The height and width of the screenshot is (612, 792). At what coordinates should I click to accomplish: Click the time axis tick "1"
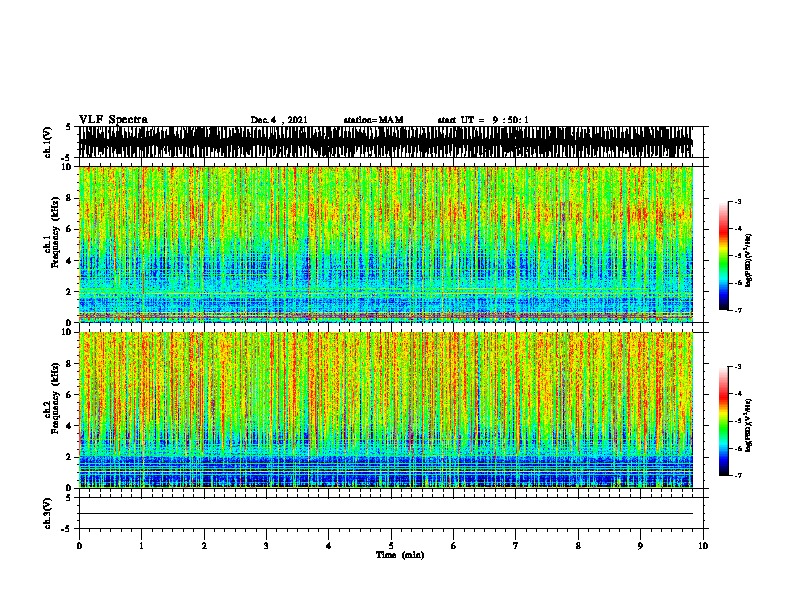click(x=141, y=545)
